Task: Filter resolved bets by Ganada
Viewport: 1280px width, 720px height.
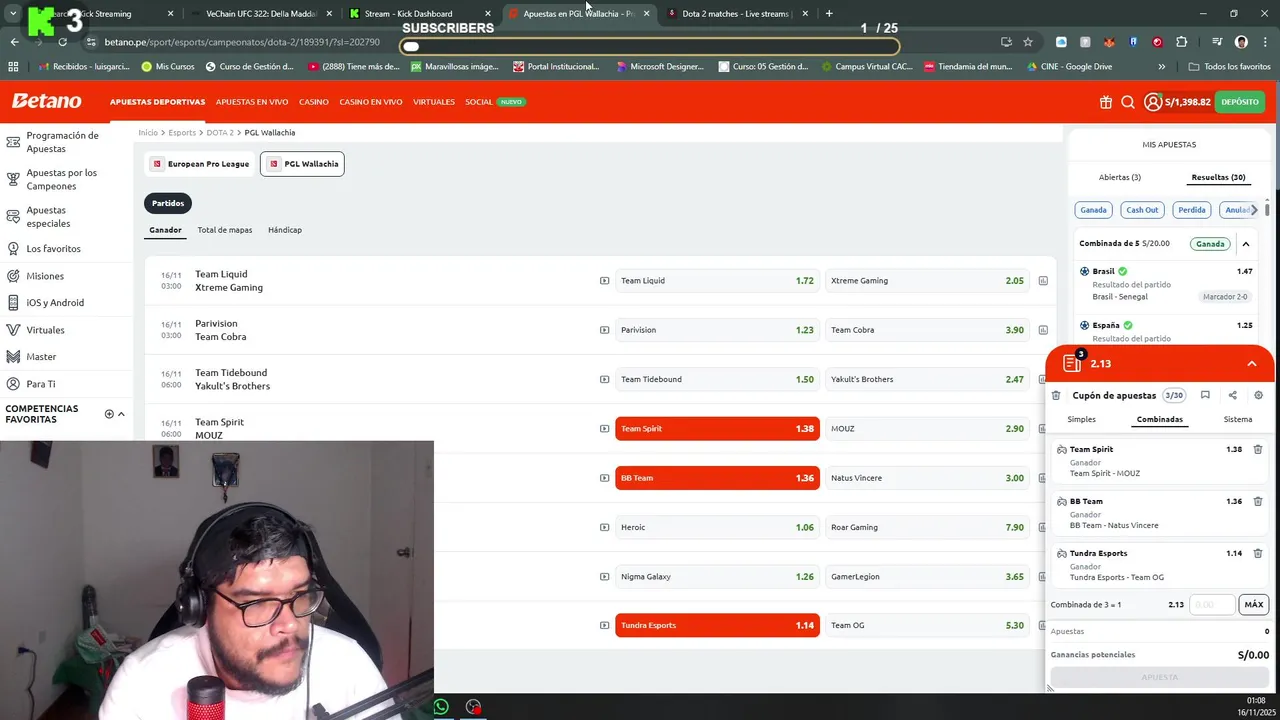Action: coord(1094,210)
